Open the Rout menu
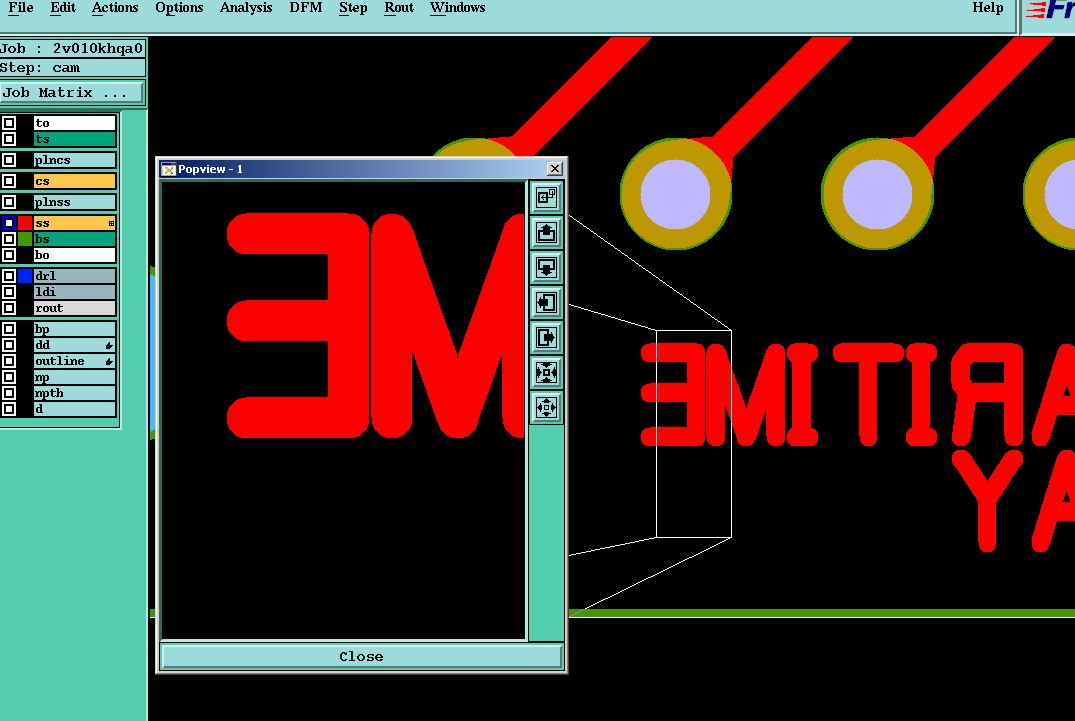This screenshot has height=721, width=1075. (x=398, y=8)
